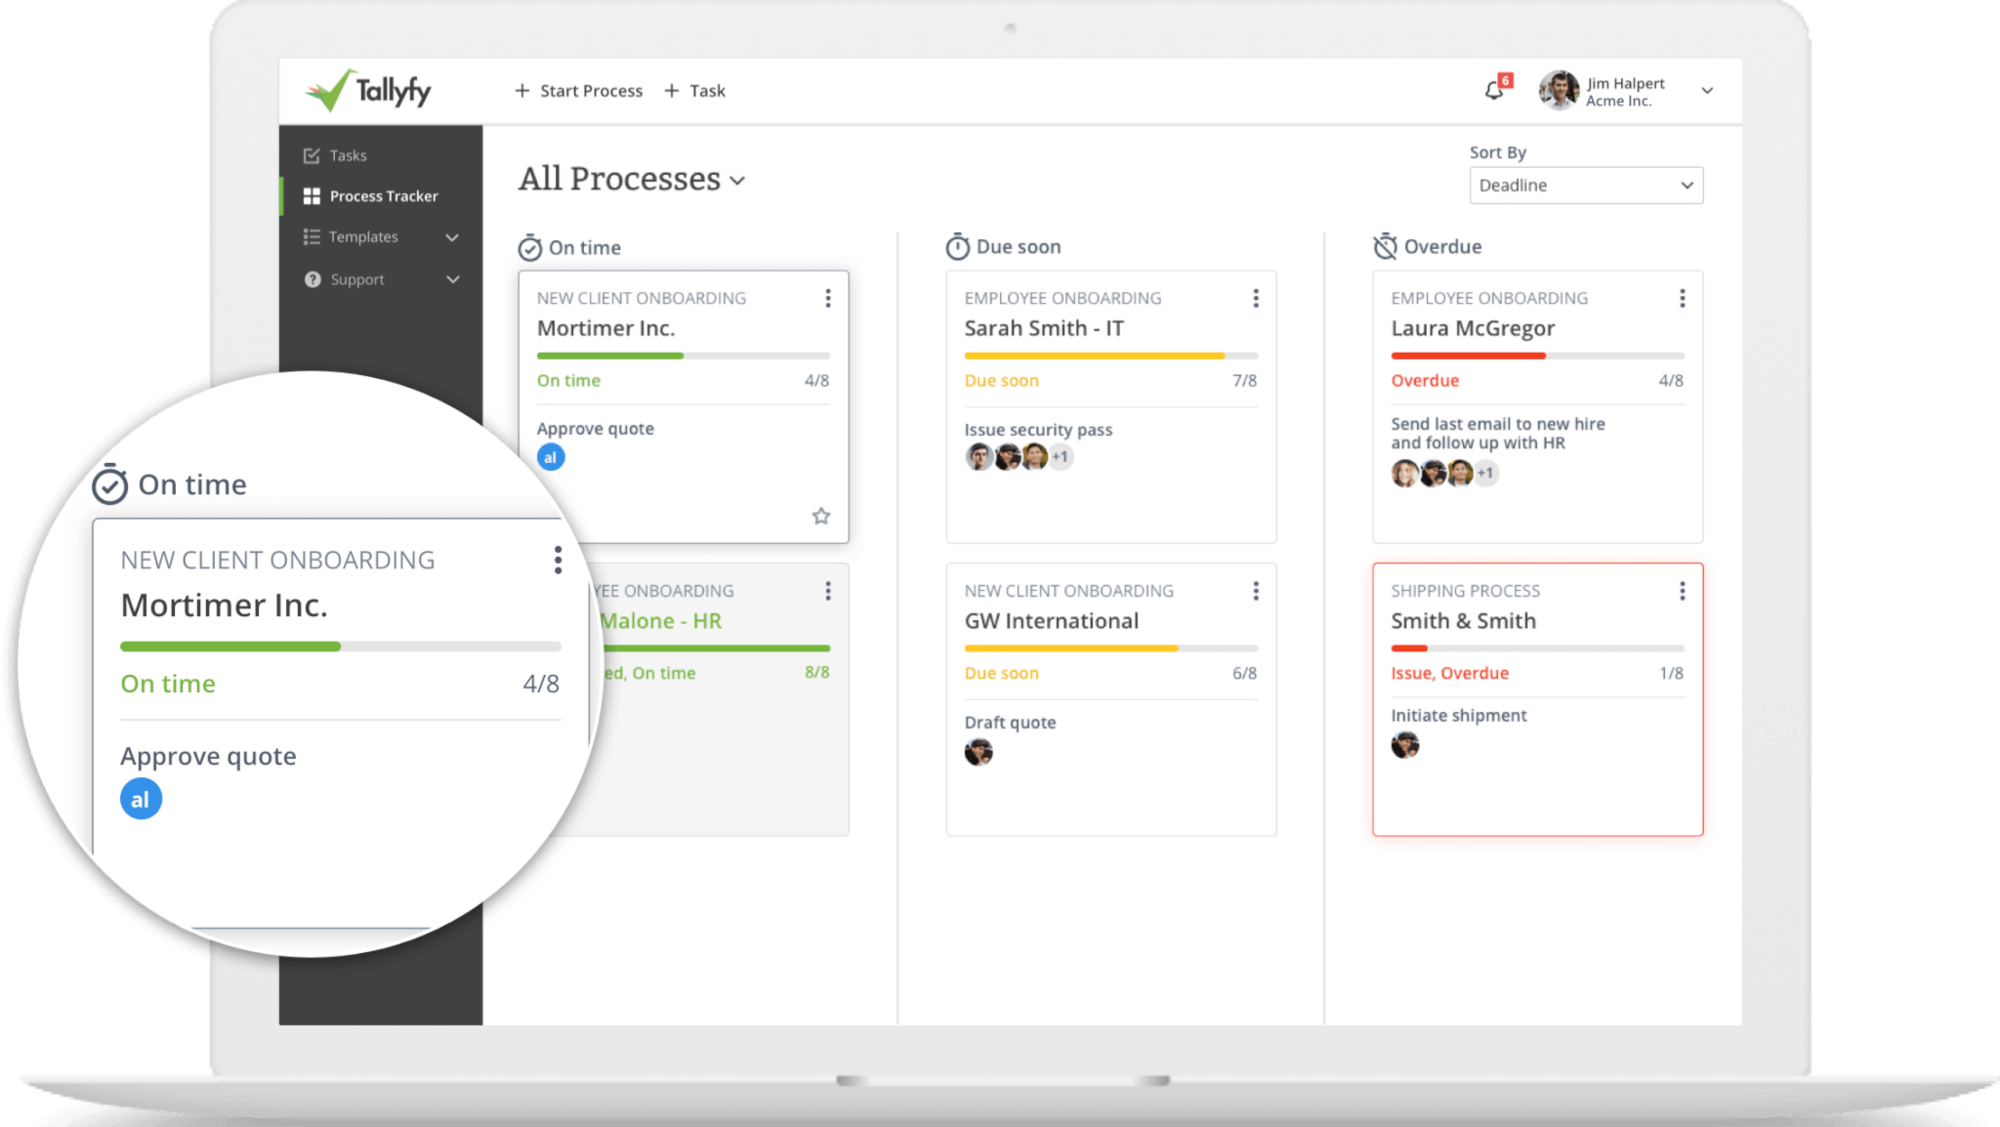Screen dimensions: 2000x1127
Task: Click the Laura McGregor overdue progress bar
Action: click(x=1537, y=355)
